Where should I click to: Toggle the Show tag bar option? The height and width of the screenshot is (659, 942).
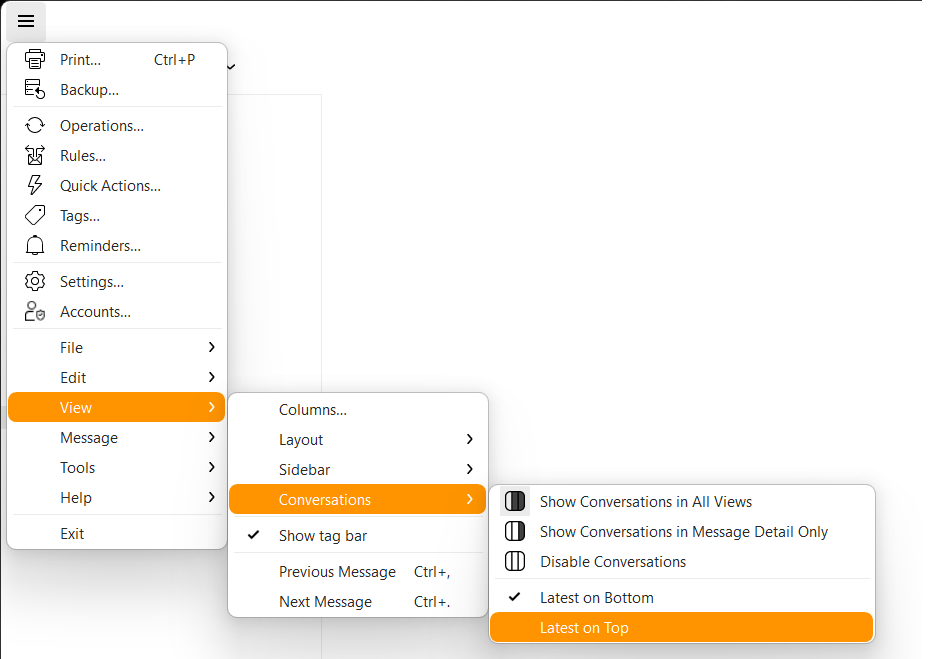point(358,536)
